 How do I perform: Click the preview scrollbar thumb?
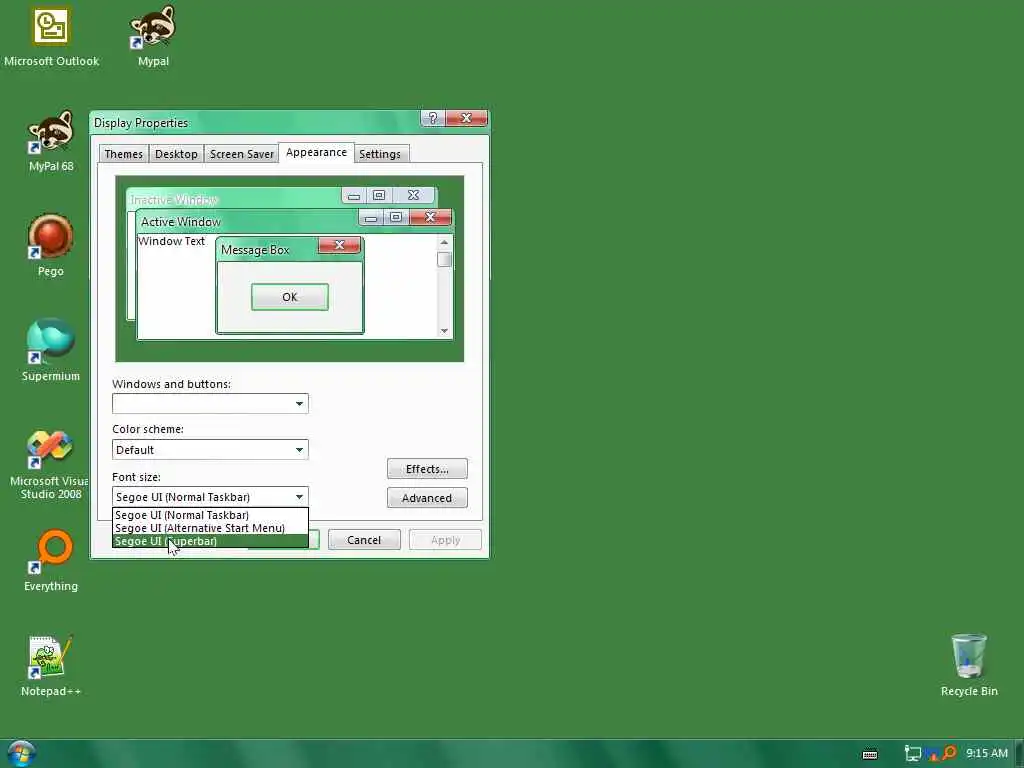click(444, 259)
